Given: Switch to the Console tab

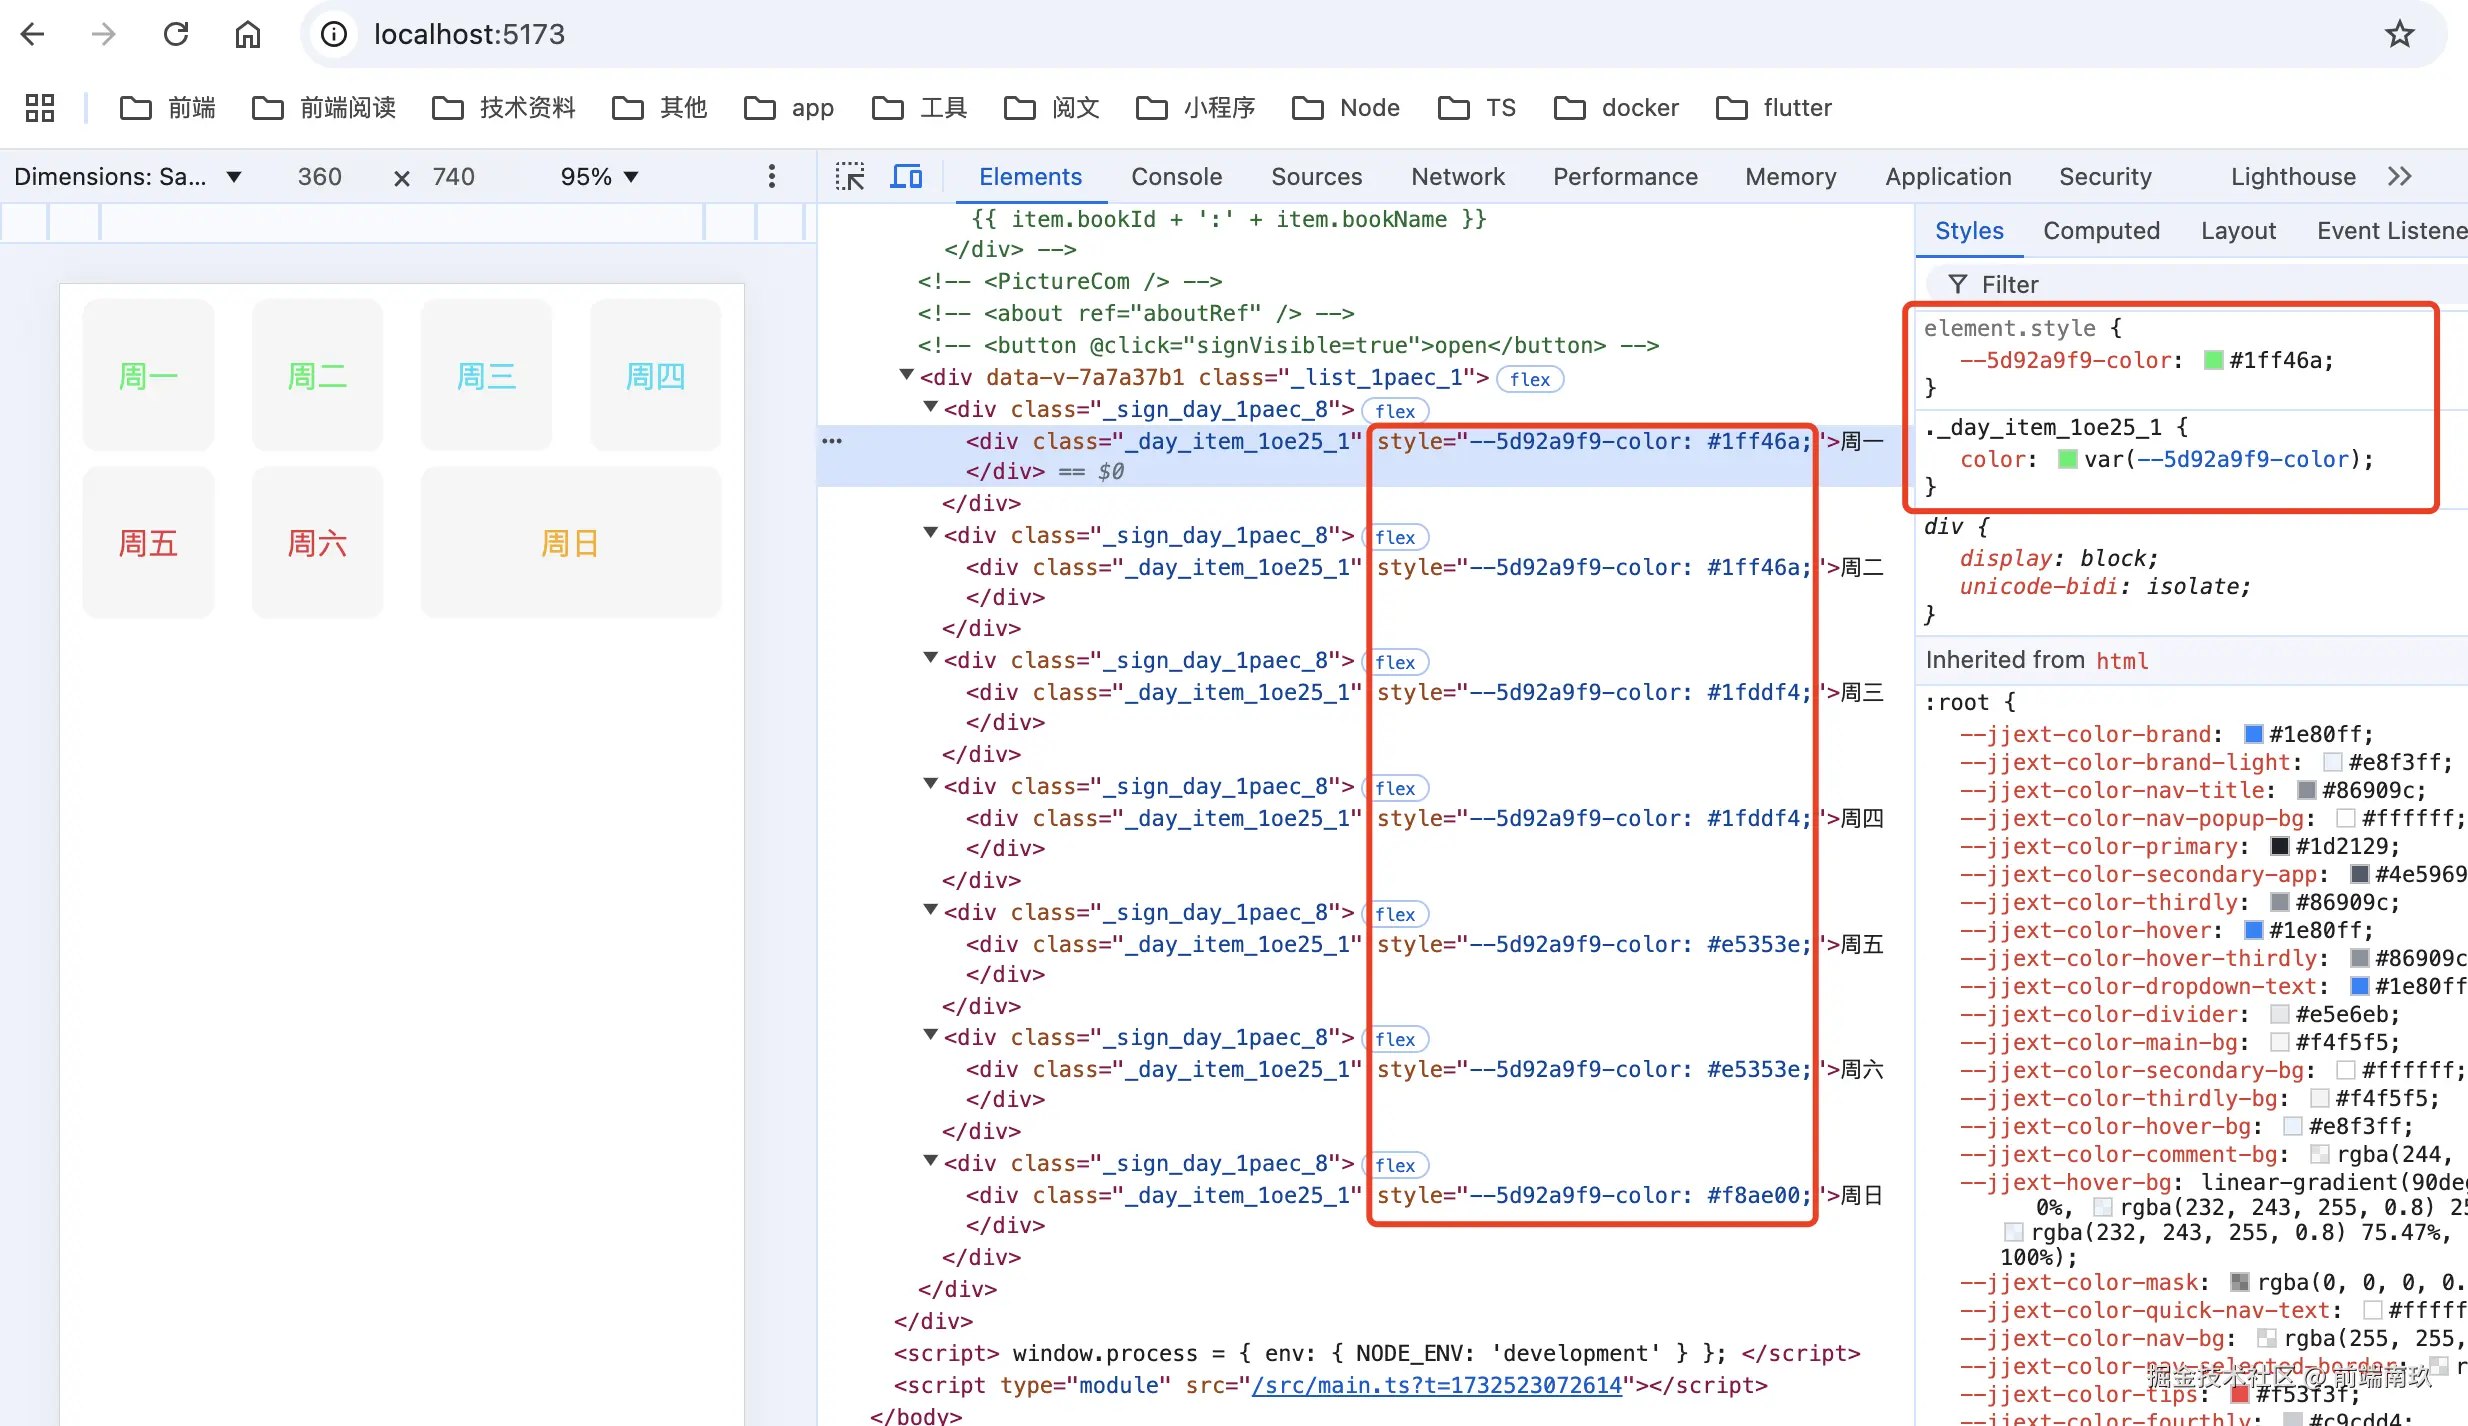Looking at the screenshot, I should click(x=1176, y=177).
